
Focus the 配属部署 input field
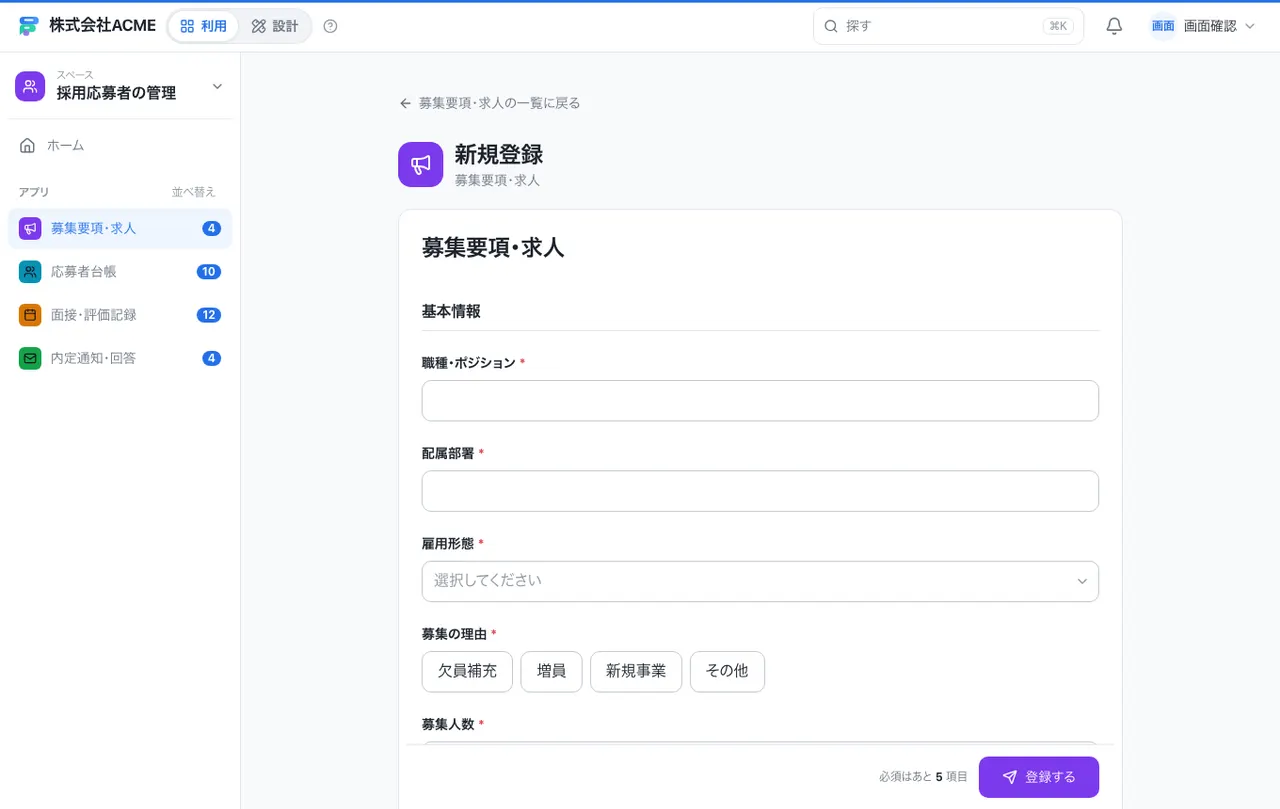click(760, 491)
